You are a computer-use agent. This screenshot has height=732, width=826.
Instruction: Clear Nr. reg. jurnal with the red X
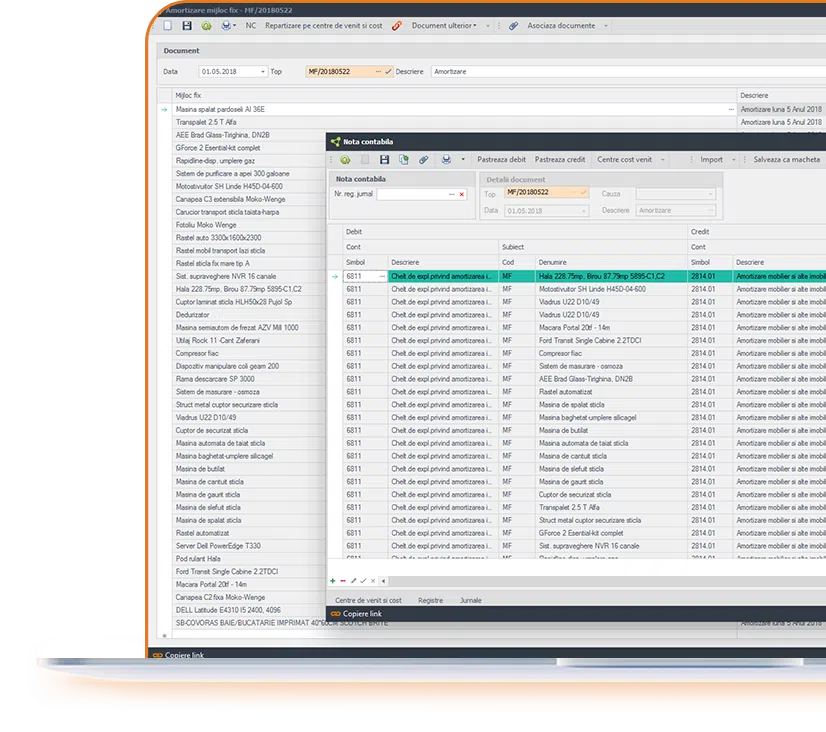click(x=460, y=194)
